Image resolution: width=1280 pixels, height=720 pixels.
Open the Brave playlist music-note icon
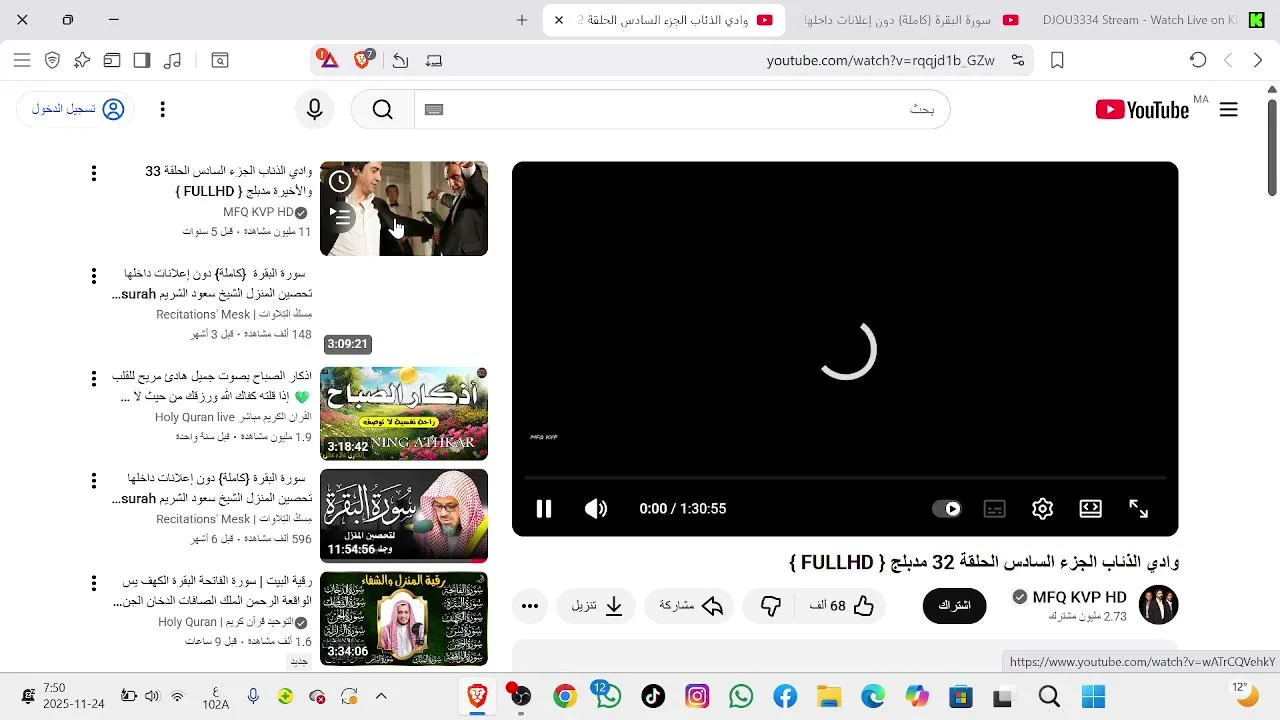pos(172,60)
